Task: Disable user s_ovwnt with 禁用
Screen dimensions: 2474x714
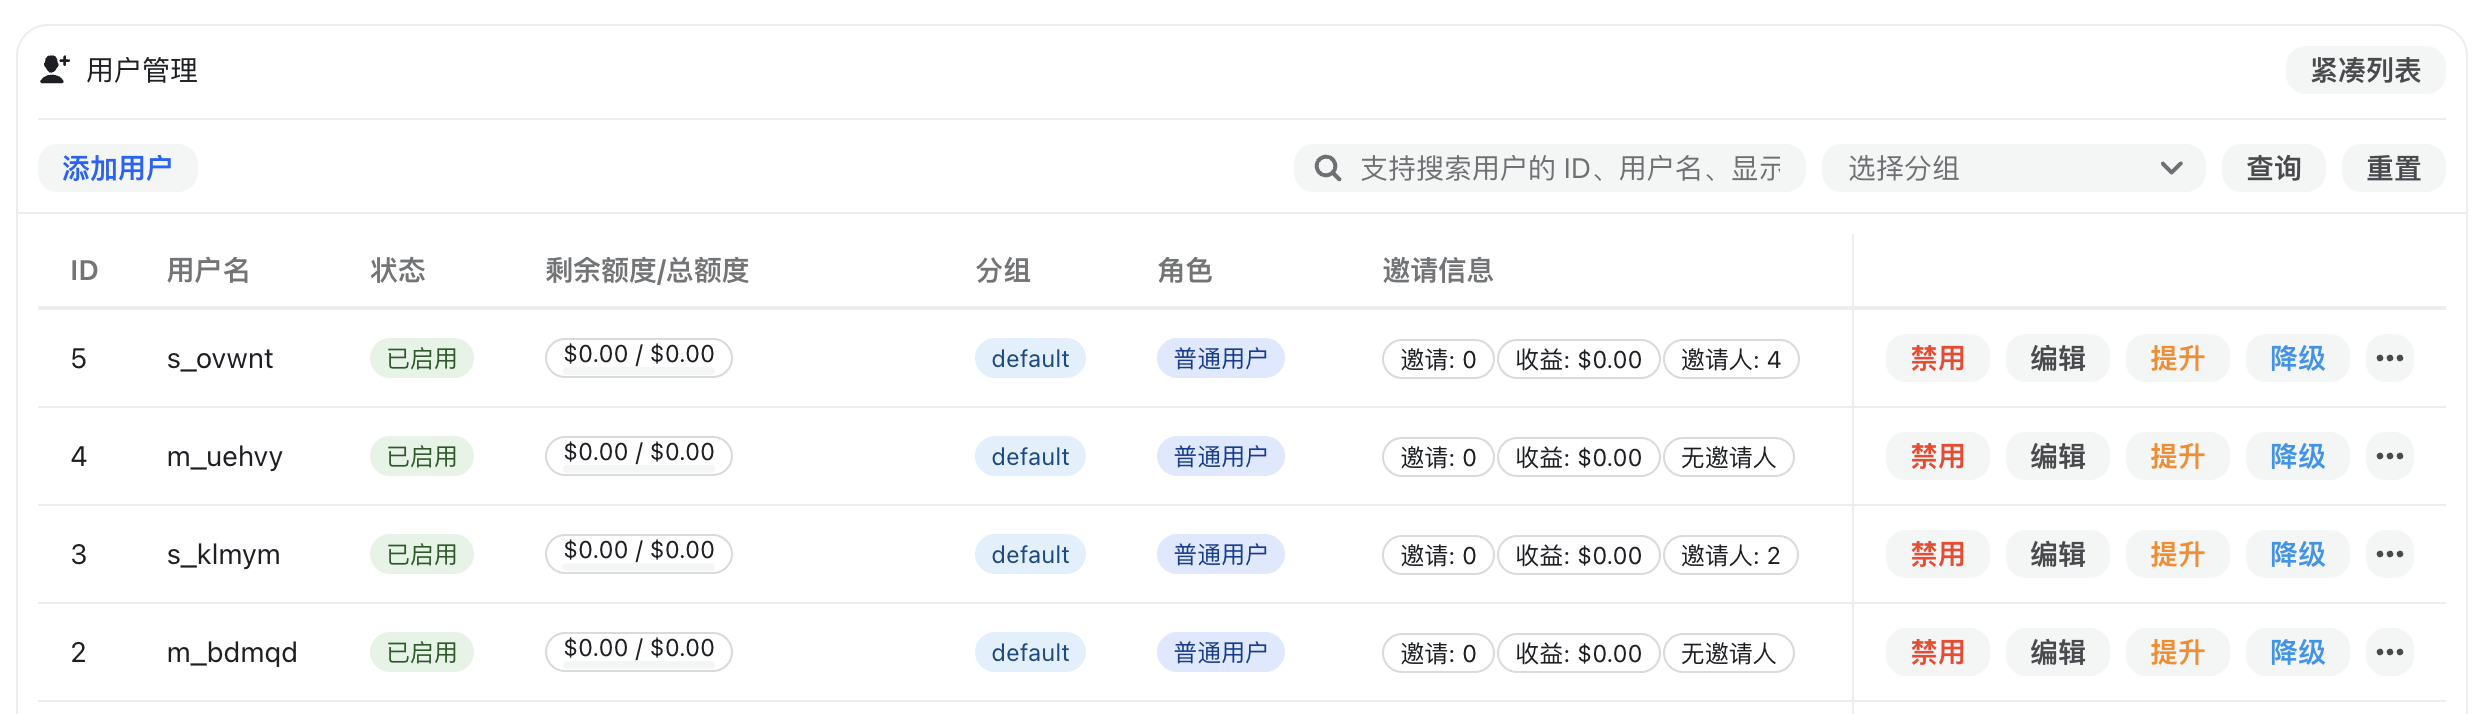Action: point(1937,358)
